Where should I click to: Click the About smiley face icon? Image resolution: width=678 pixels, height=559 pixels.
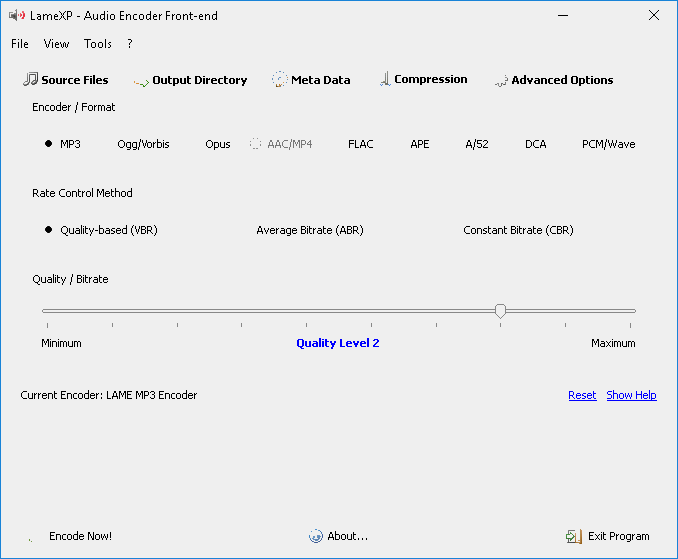pyautogui.click(x=316, y=536)
